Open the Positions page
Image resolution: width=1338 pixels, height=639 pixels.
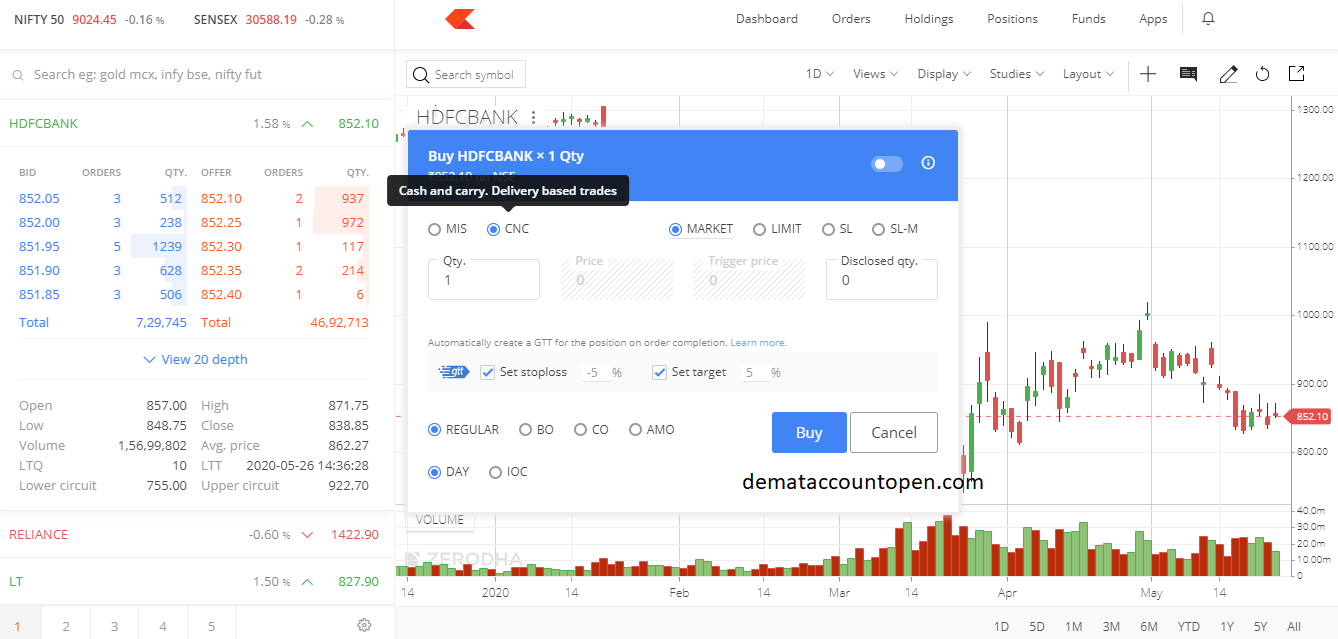(x=1012, y=19)
